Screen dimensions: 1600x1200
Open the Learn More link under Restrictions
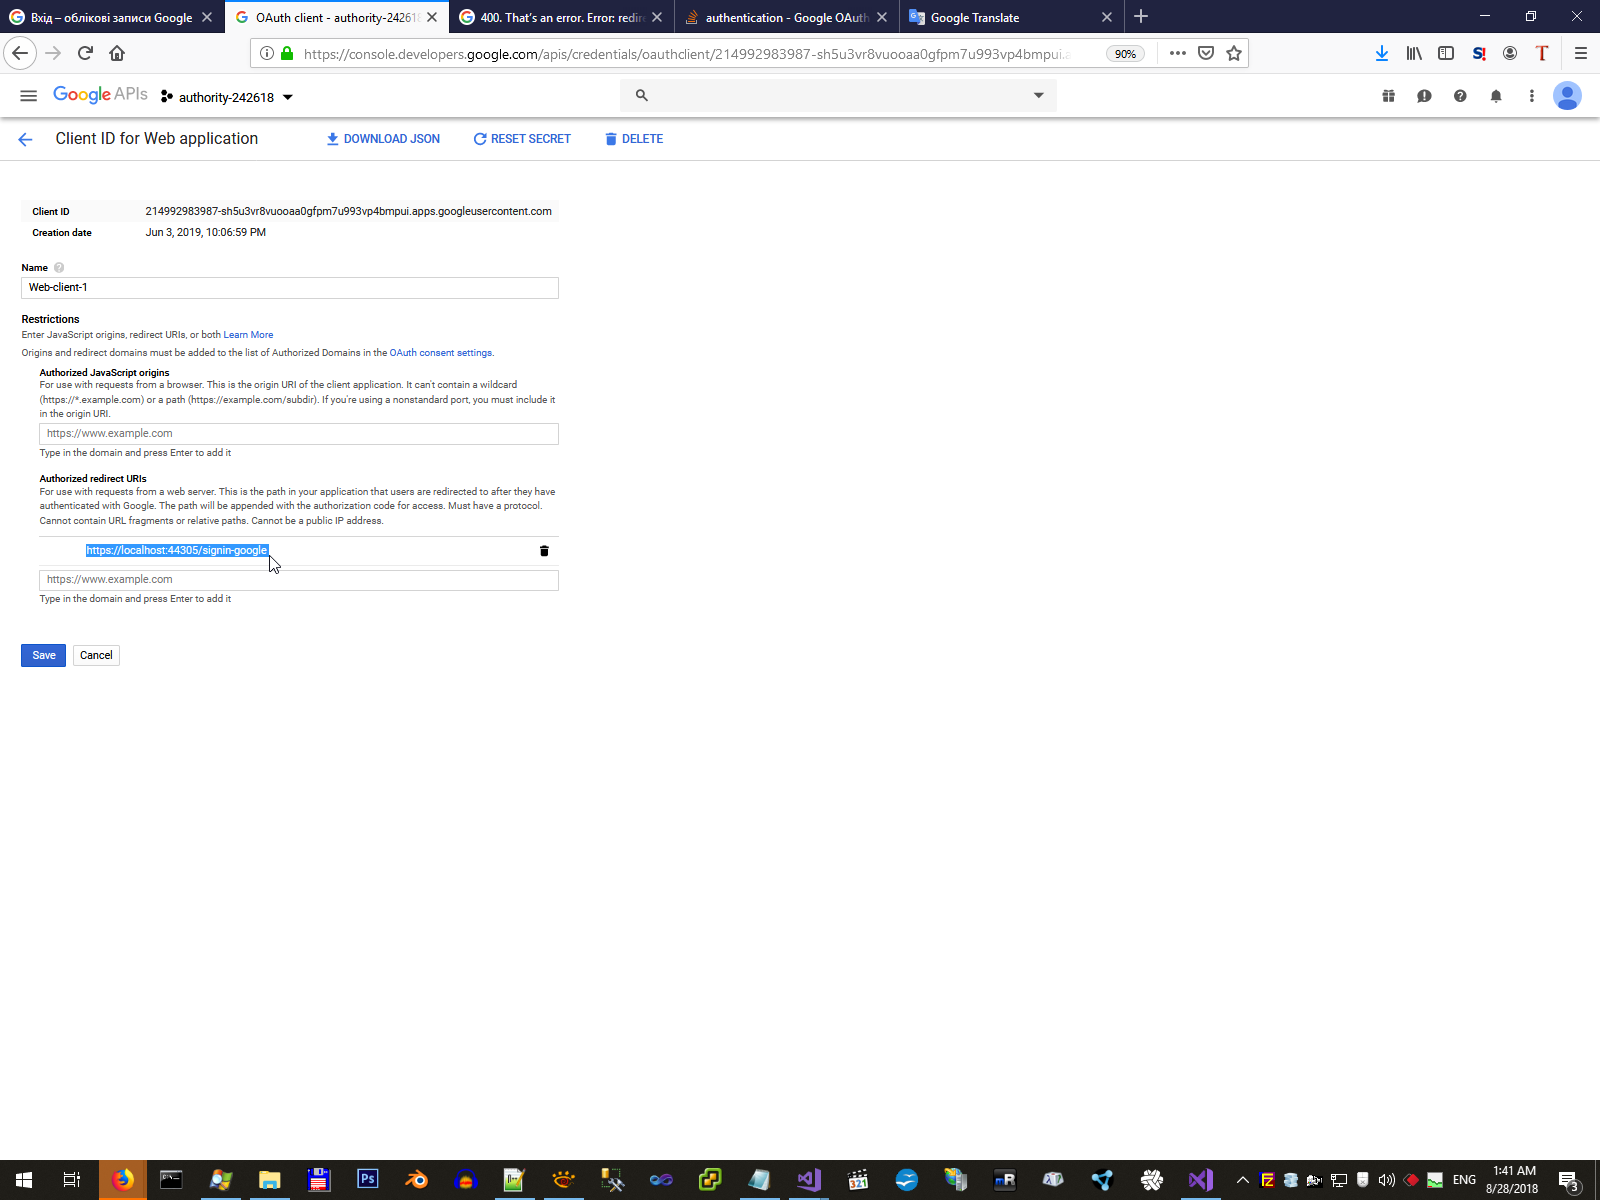point(248,335)
